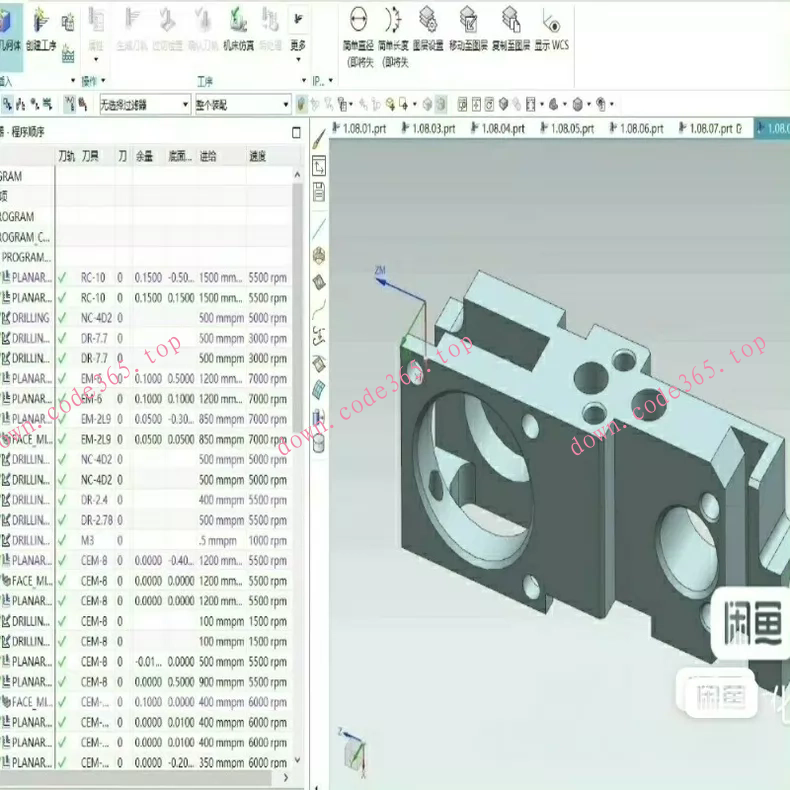Sort by the 刀轨 column header
790x790 pixels.
pos(67,156)
